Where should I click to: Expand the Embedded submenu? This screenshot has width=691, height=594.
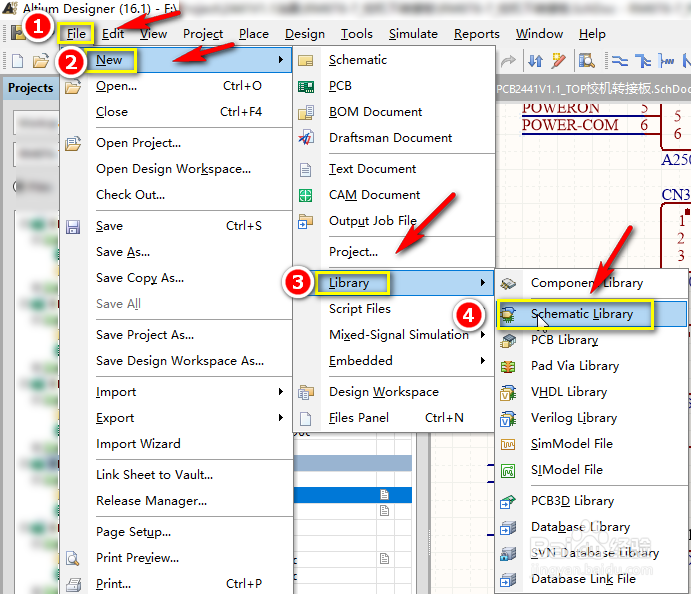click(483, 361)
